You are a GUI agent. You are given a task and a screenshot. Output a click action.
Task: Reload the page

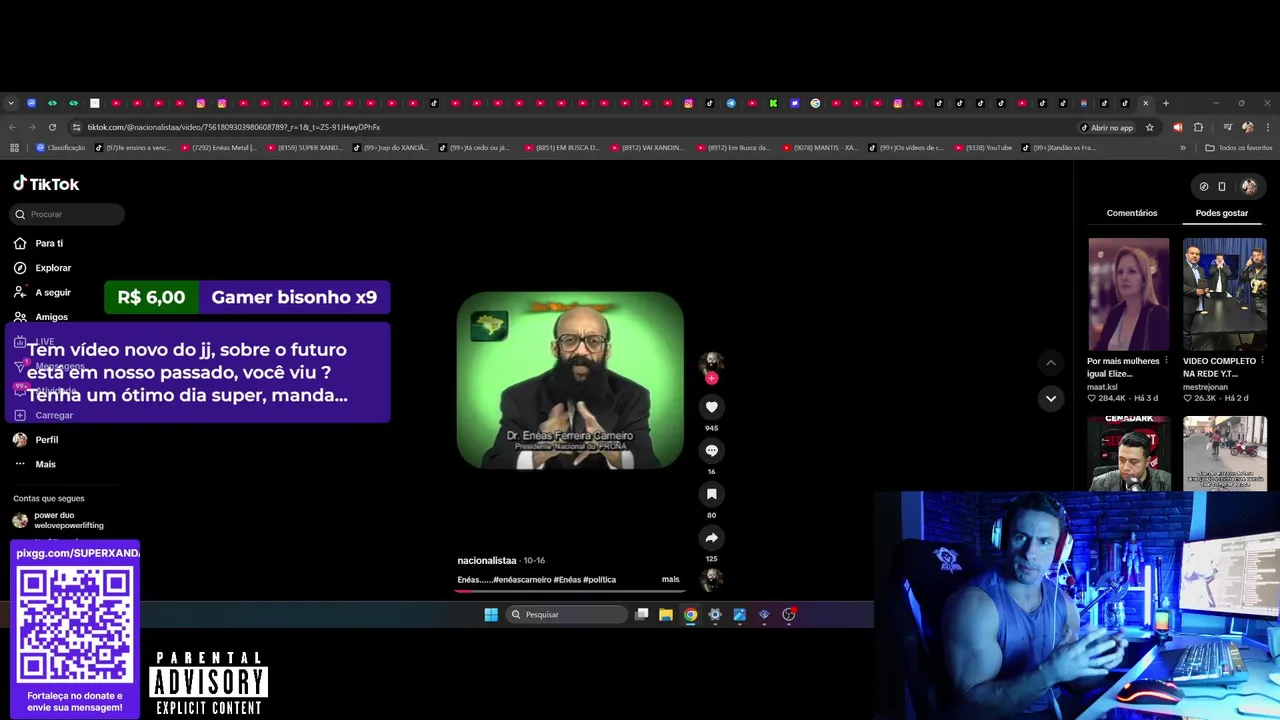click(x=52, y=127)
